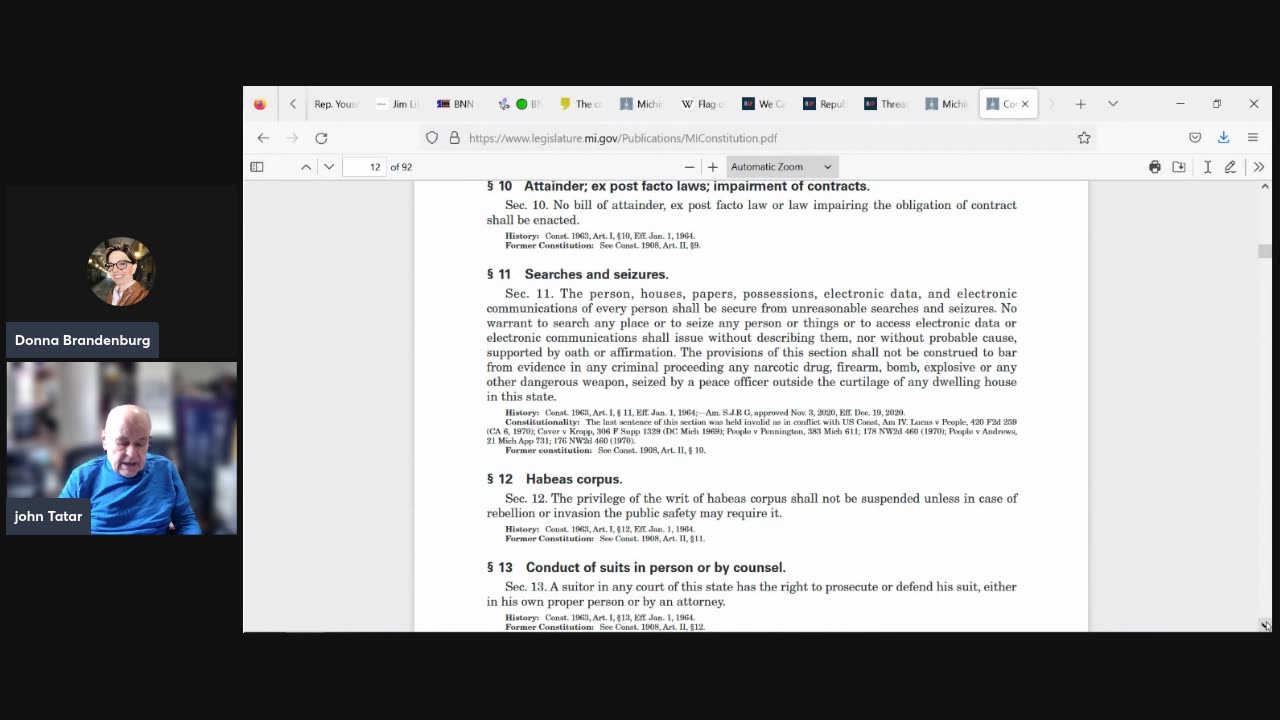This screenshot has height=720, width=1280.
Task: Click the '§ 11 Searches and seizures.' heading
Action: [577, 274]
